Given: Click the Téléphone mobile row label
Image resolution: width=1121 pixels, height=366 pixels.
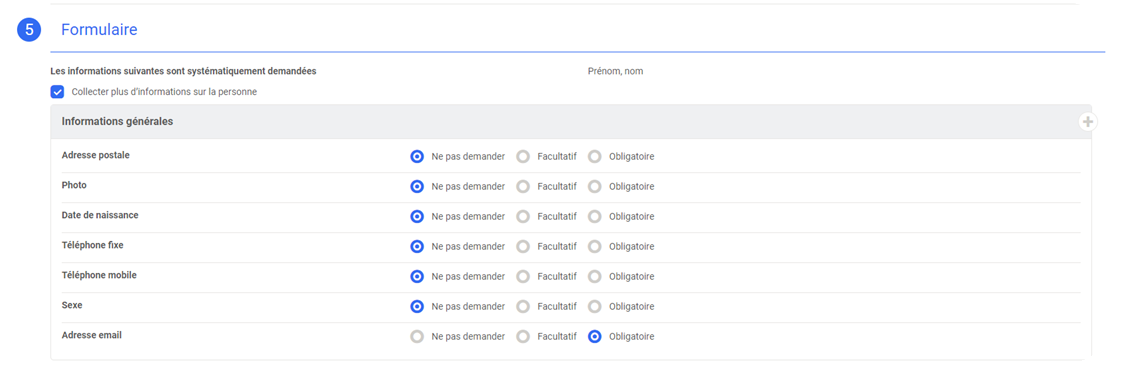Looking at the screenshot, I should tap(99, 275).
